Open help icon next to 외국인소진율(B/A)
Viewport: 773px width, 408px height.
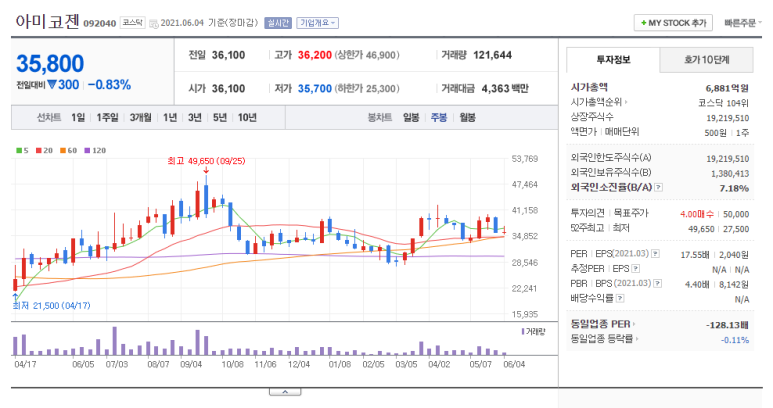(x=658, y=187)
